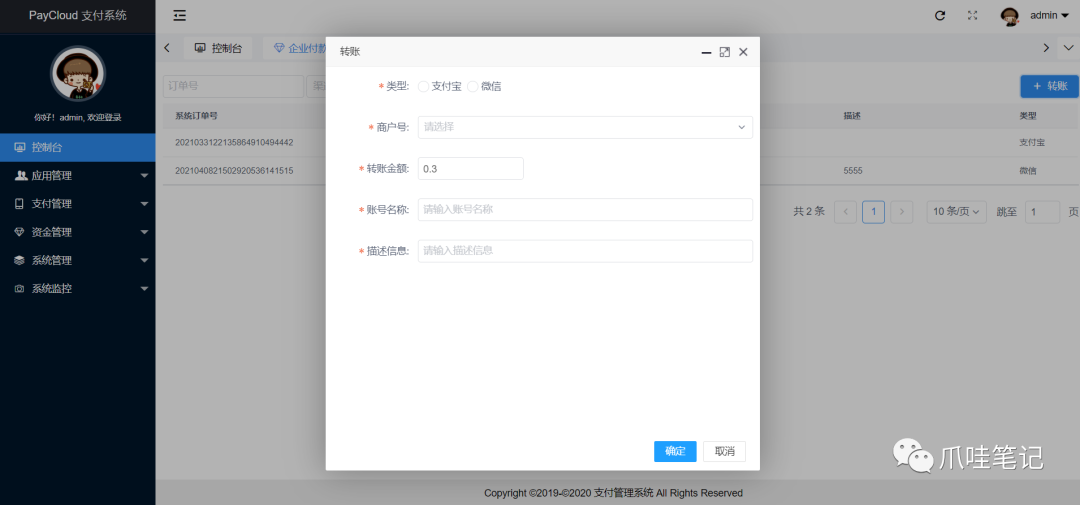The width and height of the screenshot is (1080, 505).
Task: Click the 账号名称 input field
Action: click(x=585, y=210)
